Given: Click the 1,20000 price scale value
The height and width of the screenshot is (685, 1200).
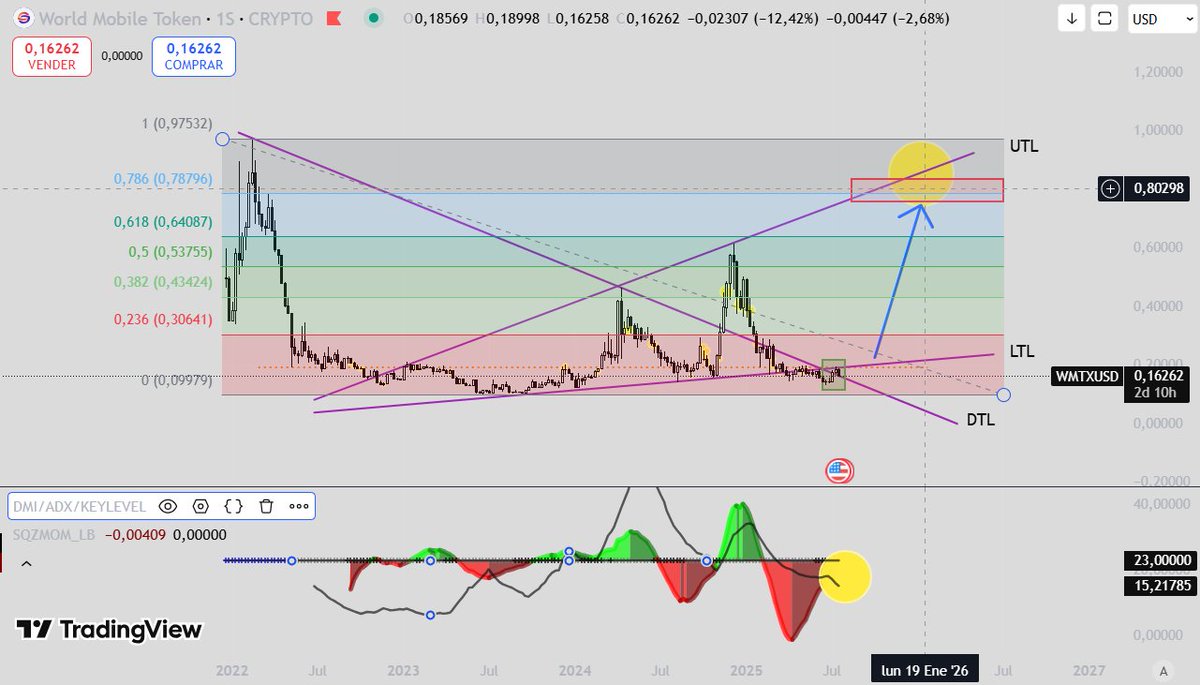Looking at the screenshot, I should click(1160, 73).
